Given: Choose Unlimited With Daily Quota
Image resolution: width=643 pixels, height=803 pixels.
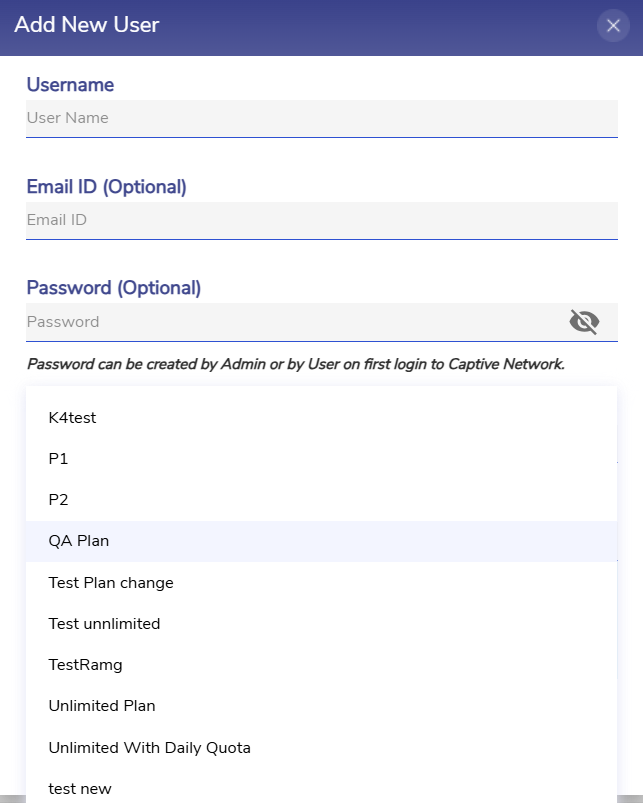Looking at the screenshot, I should 149,748.
